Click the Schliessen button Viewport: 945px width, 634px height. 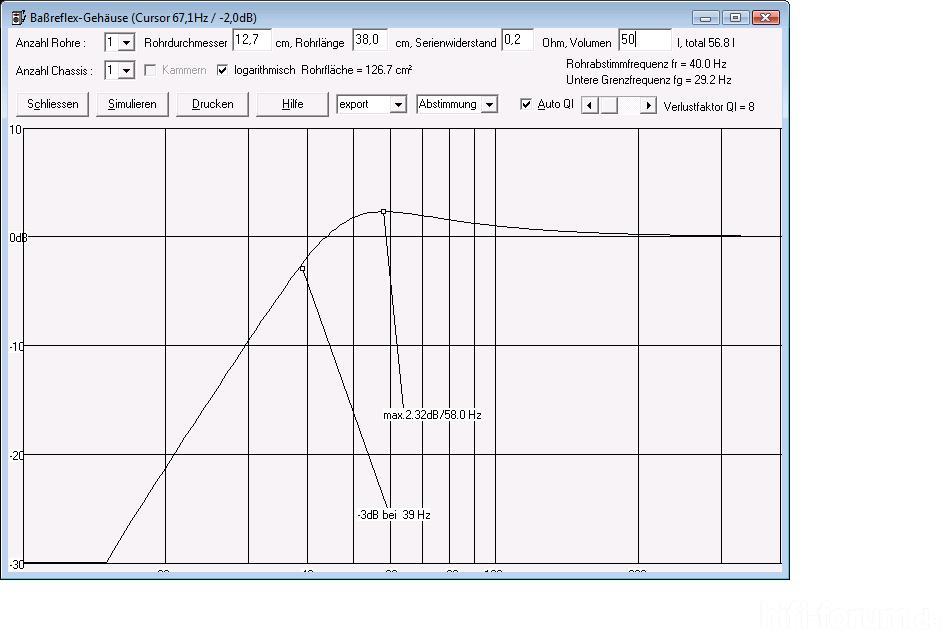53,104
